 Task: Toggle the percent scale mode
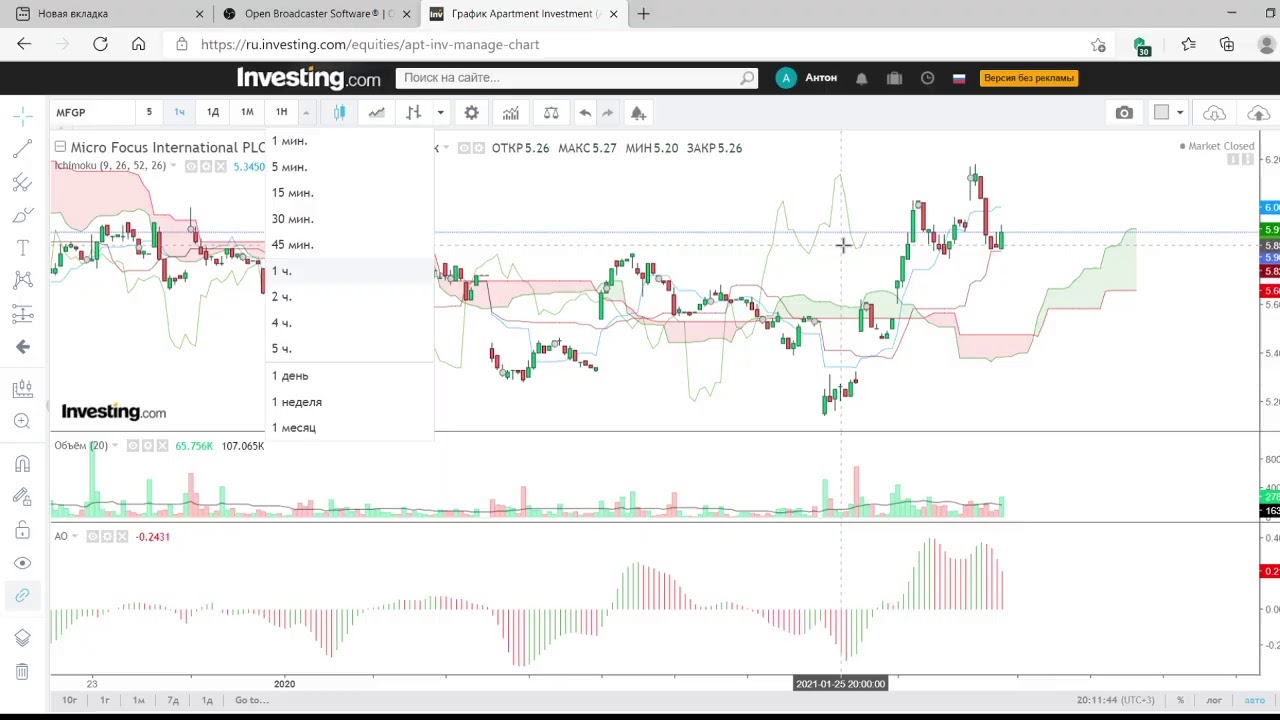1181,700
